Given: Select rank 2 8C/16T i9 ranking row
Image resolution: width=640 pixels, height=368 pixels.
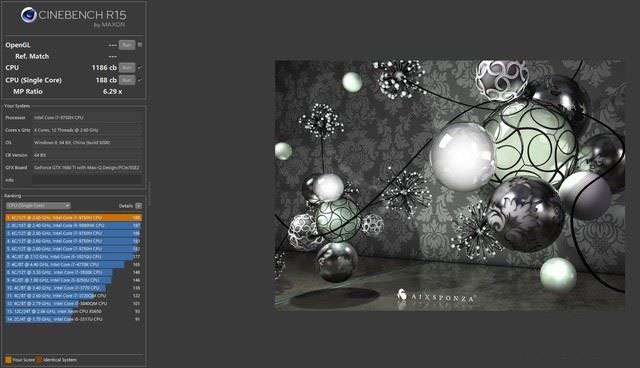Looking at the screenshot, I should click(x=73, y=226).
